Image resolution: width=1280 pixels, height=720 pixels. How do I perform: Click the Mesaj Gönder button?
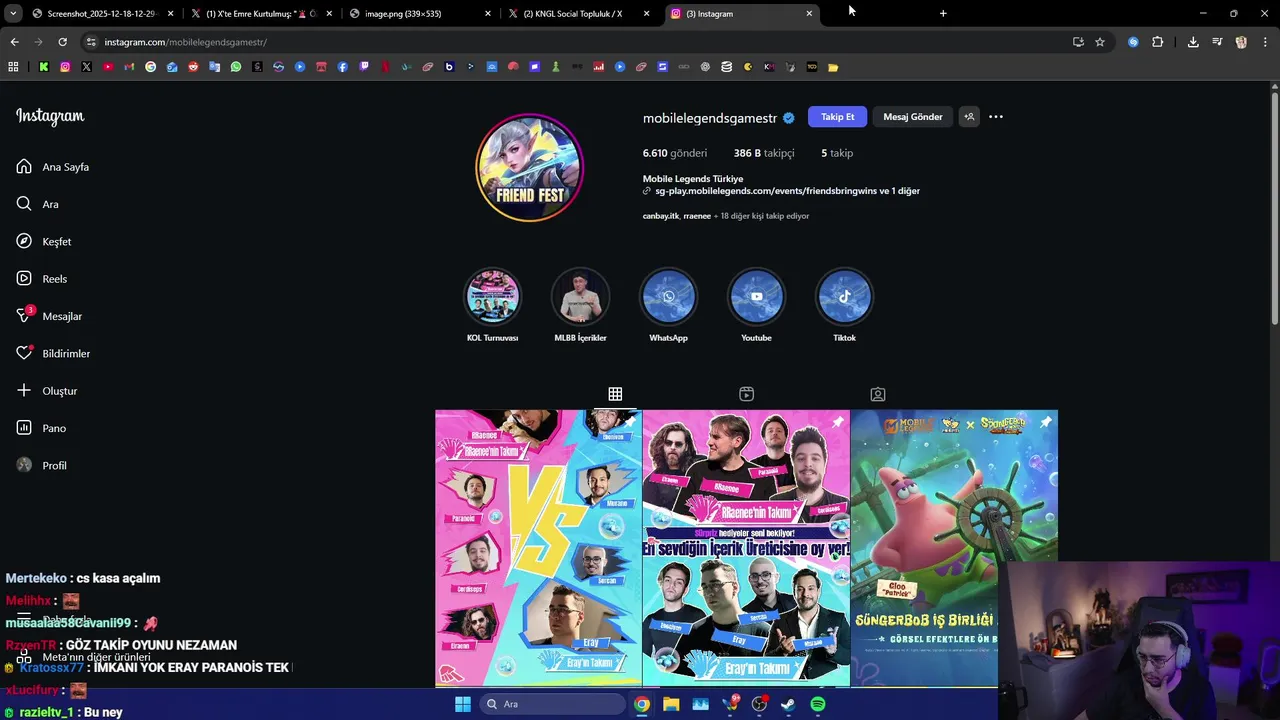click(x=913, y=117)
